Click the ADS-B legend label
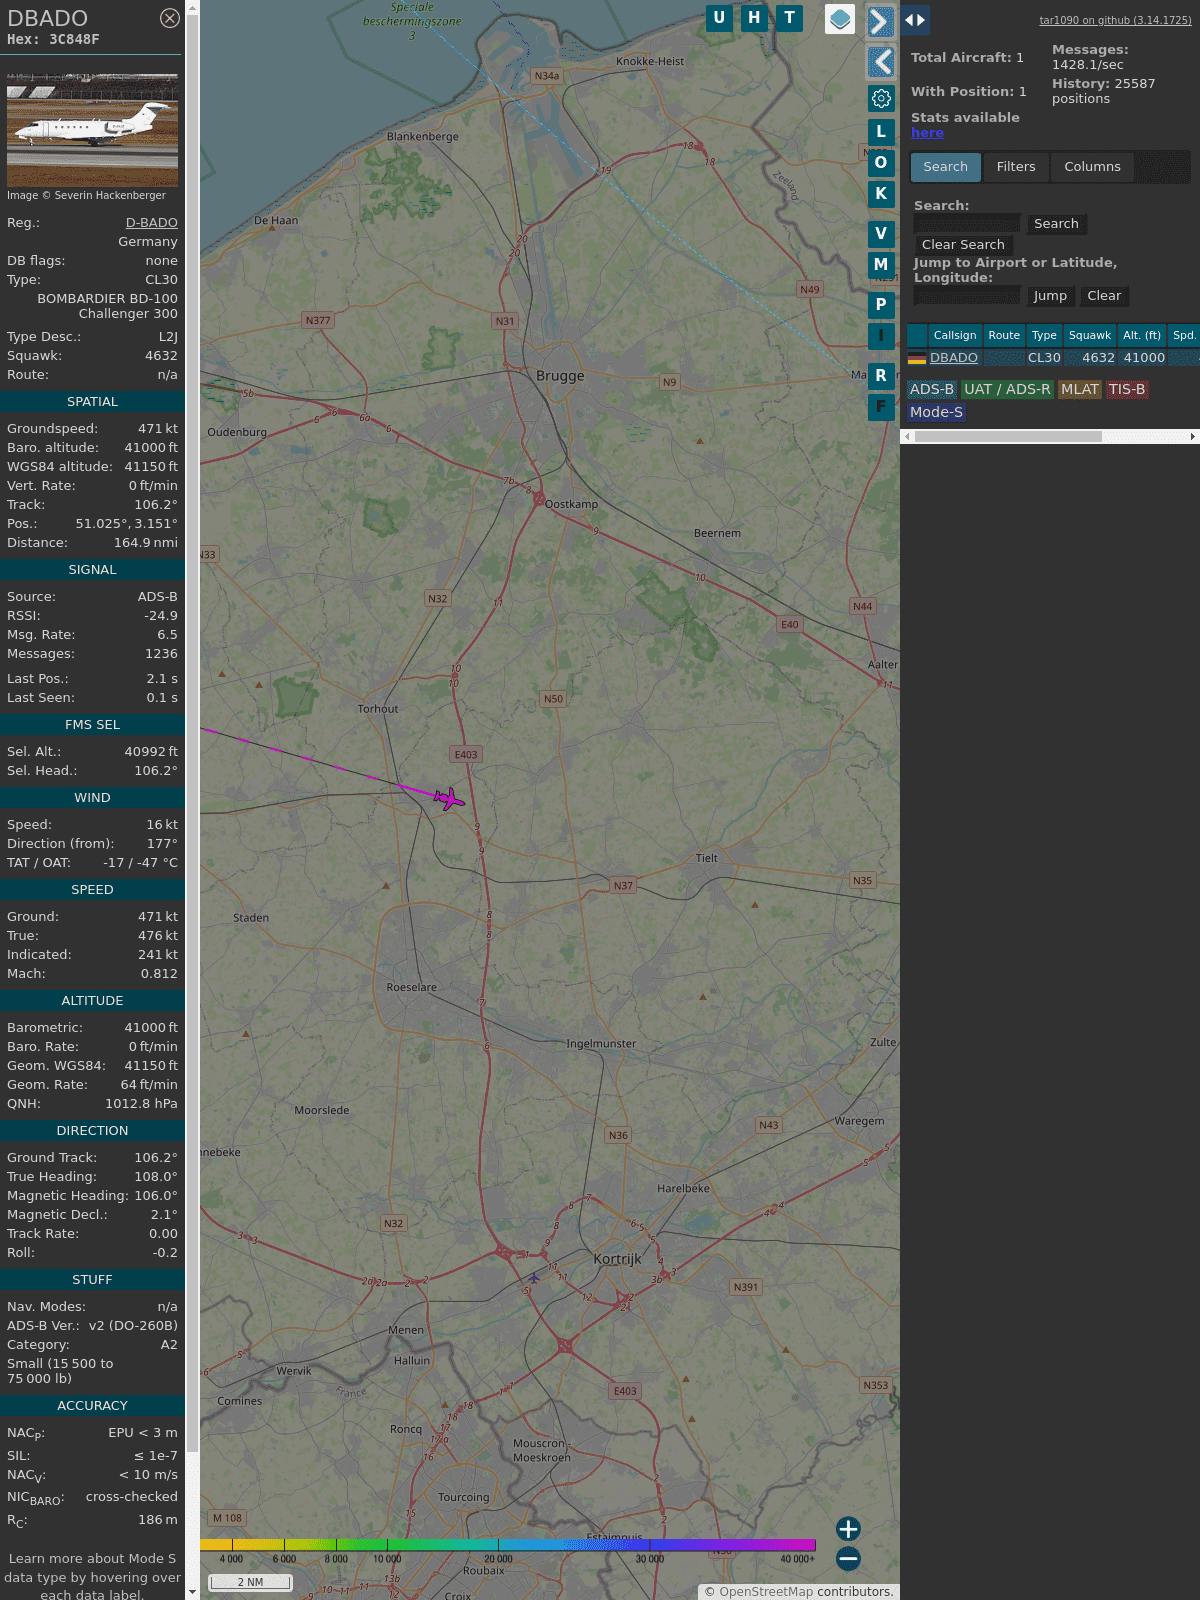Screen dimensions: 1200x1600 [932, 390]
